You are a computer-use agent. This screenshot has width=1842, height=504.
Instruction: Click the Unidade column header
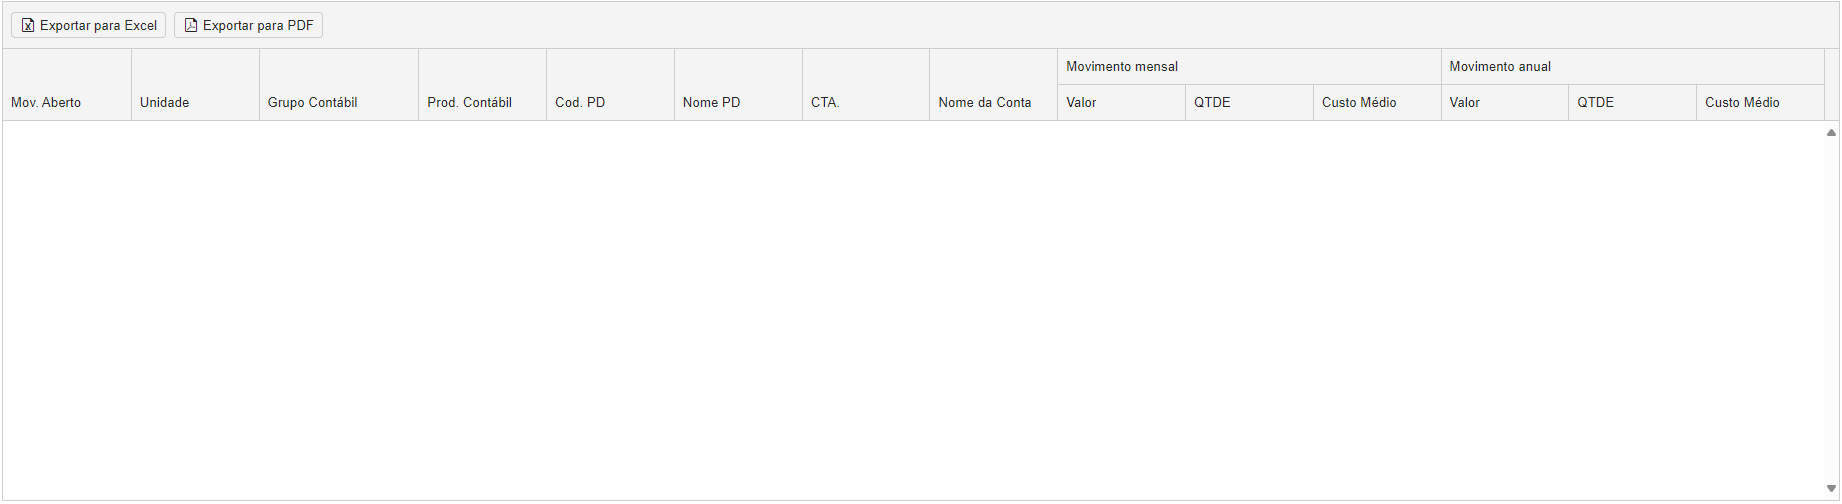coord(165,102)
